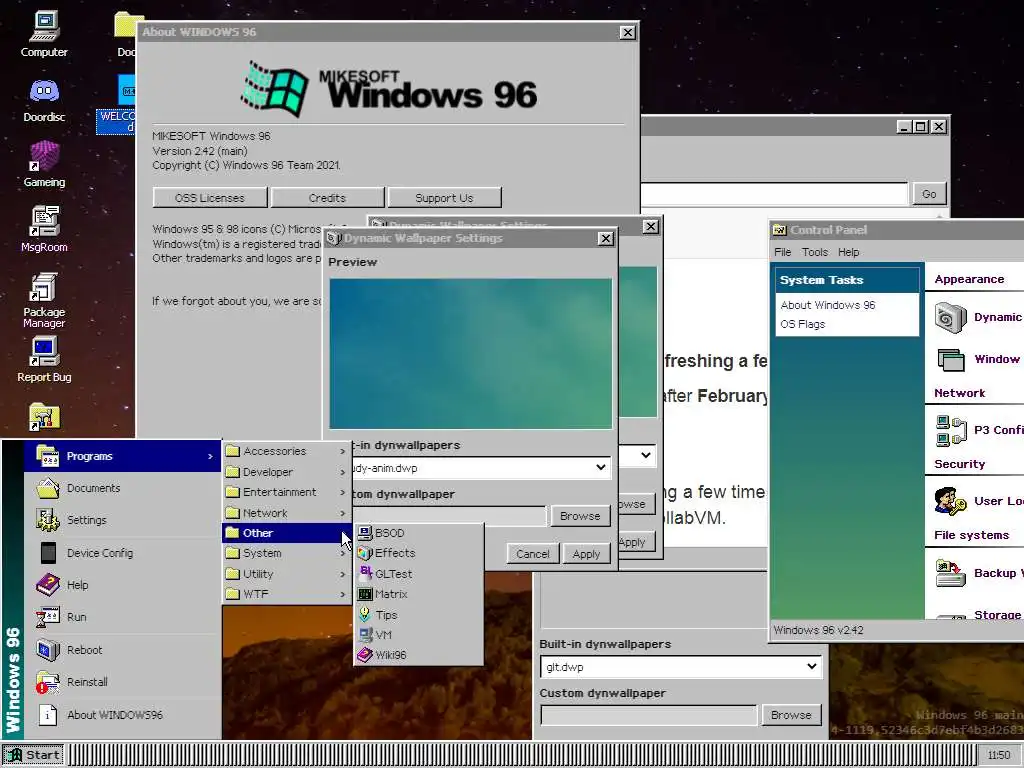Select Run in the Start menu
This screenshot has width=1024, height=768.
(x=122, y=617)
